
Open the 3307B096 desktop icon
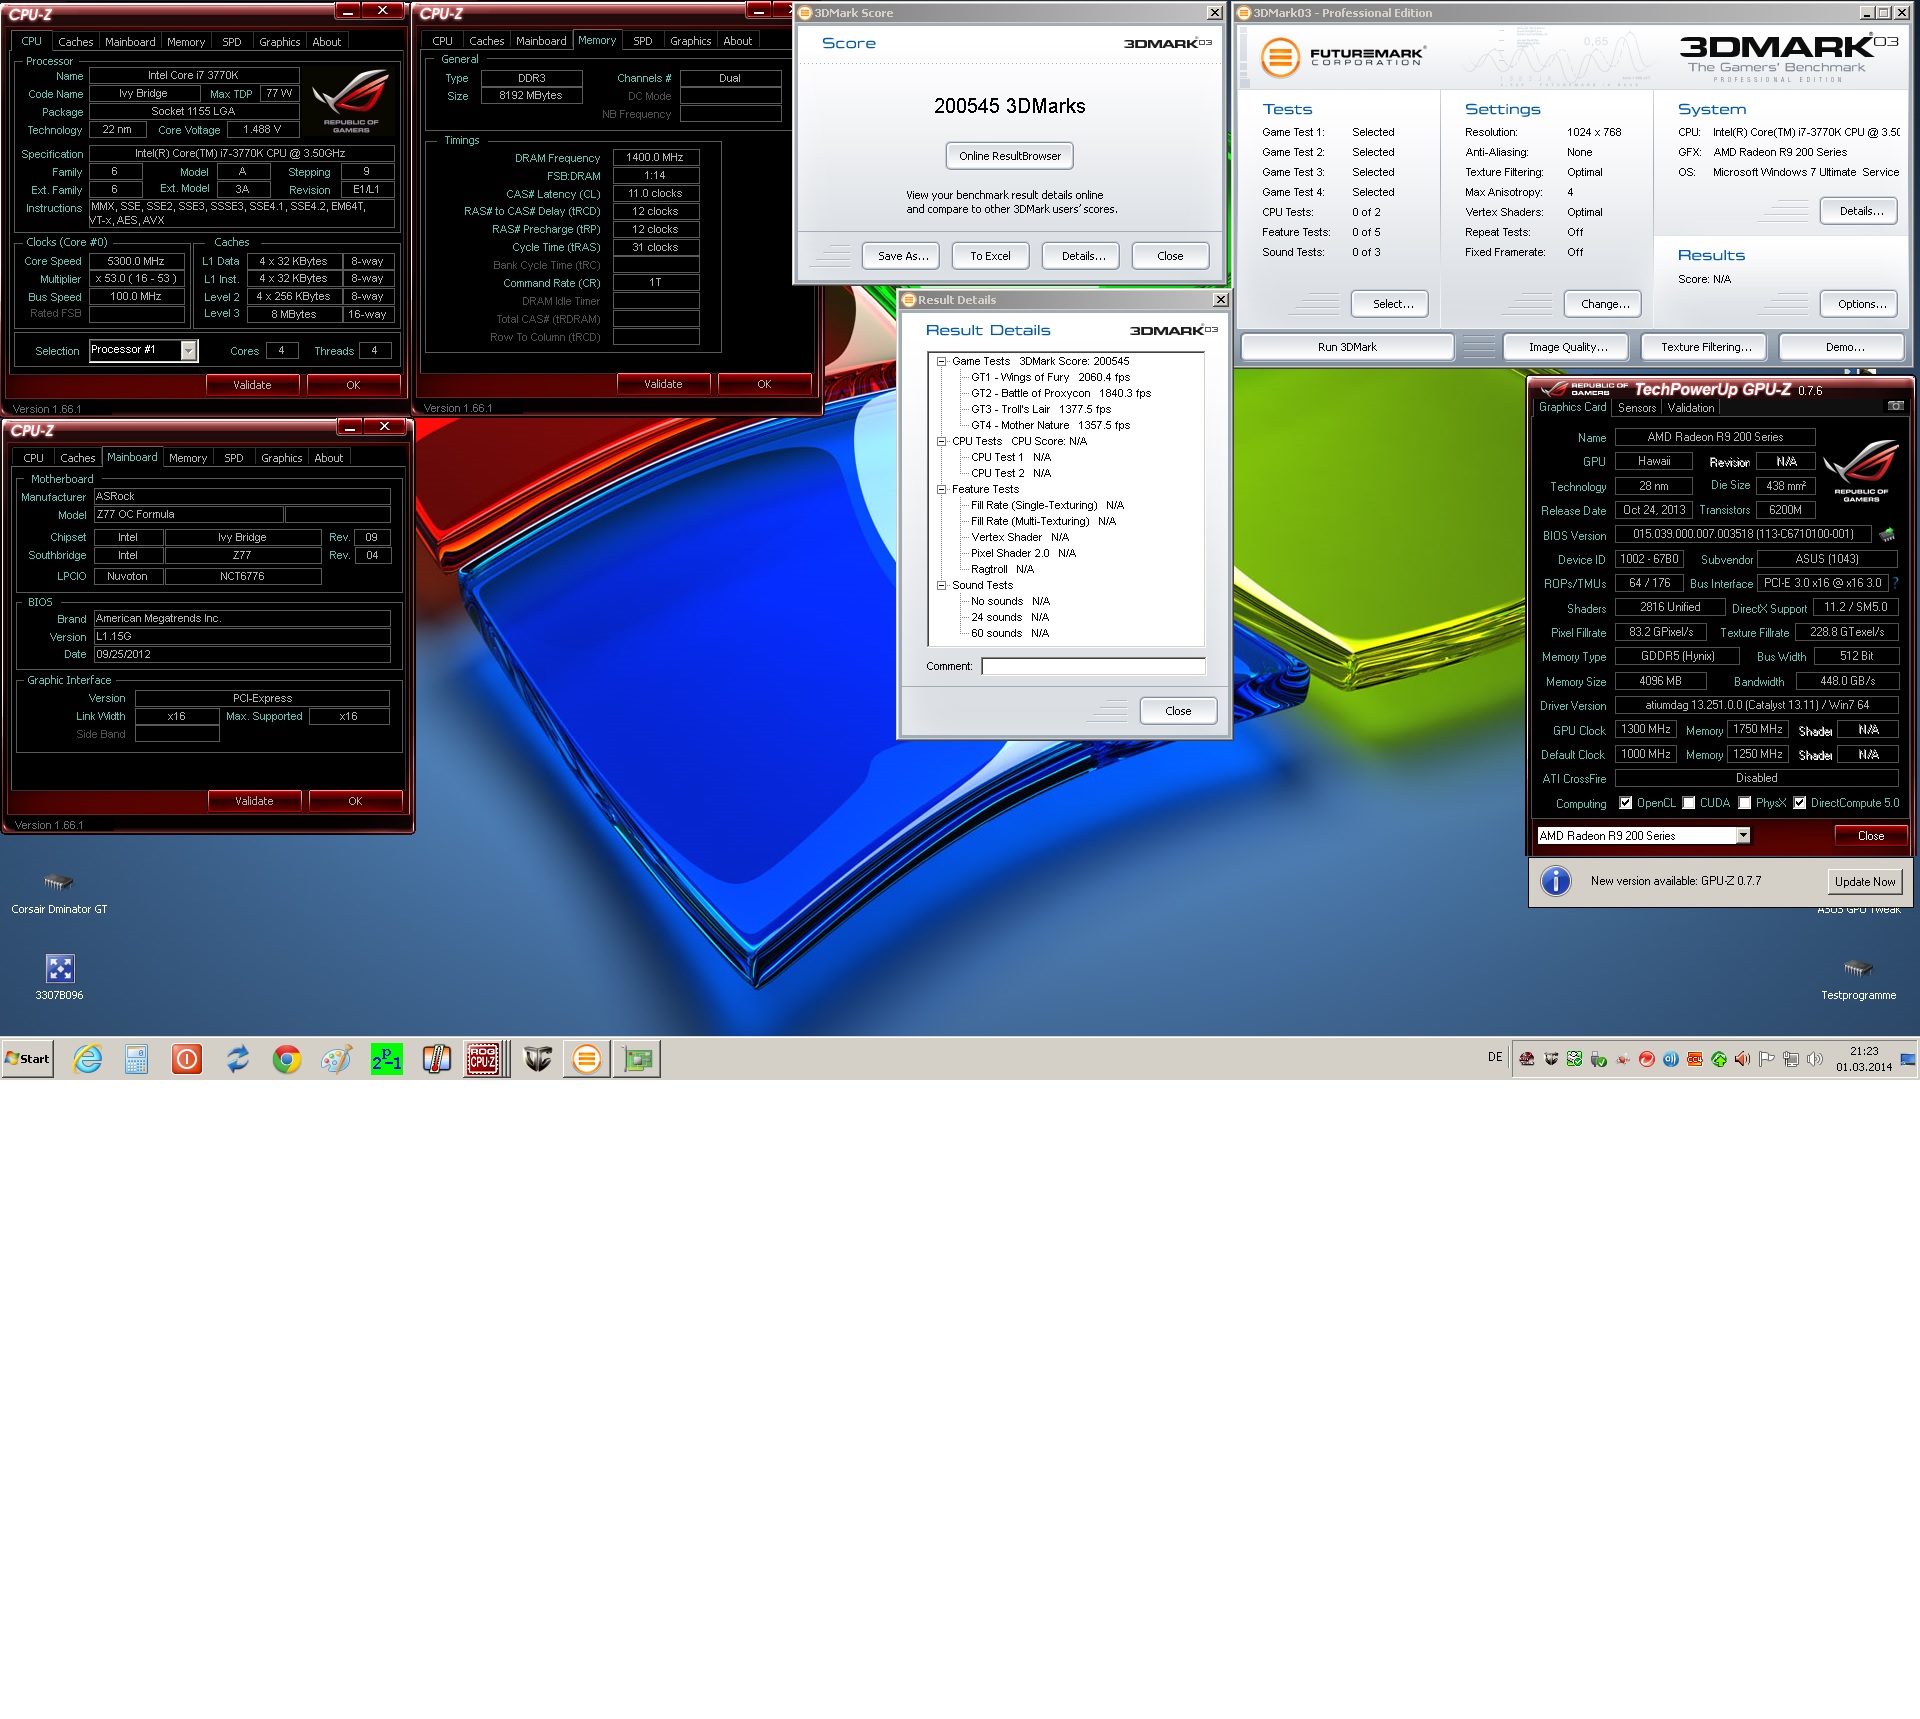coord(60,977)
